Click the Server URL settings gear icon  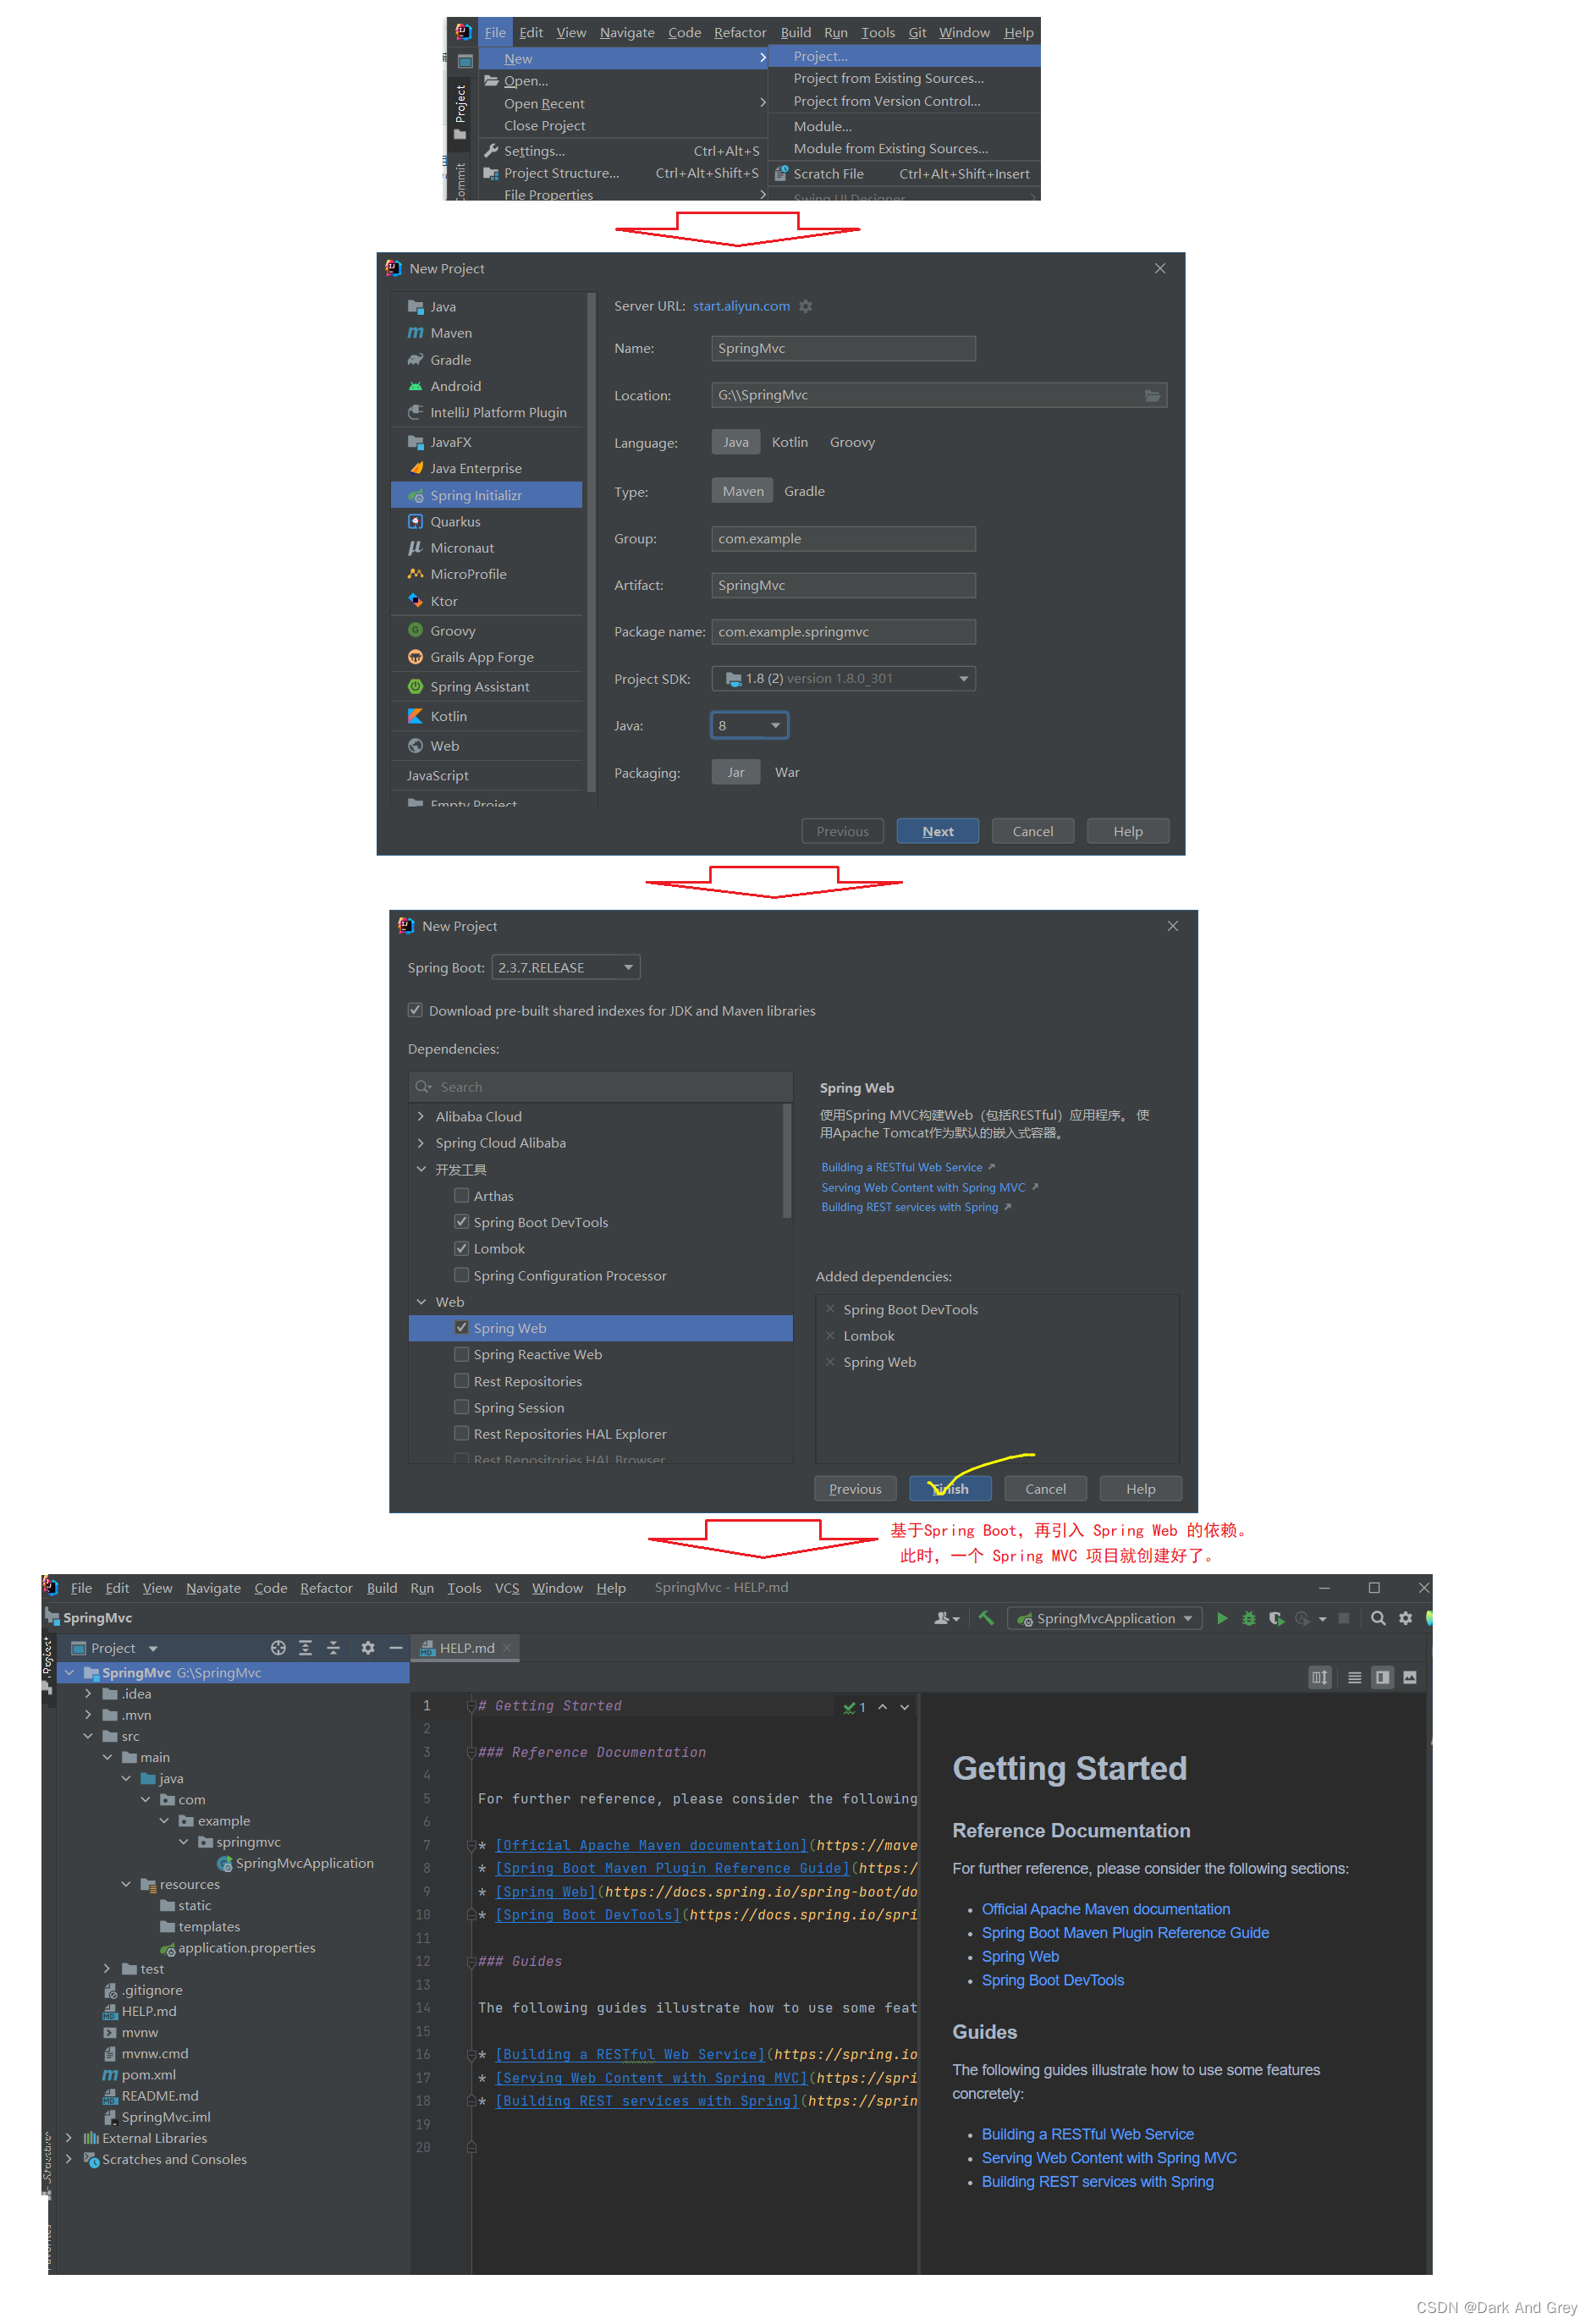tap(806, 306)
